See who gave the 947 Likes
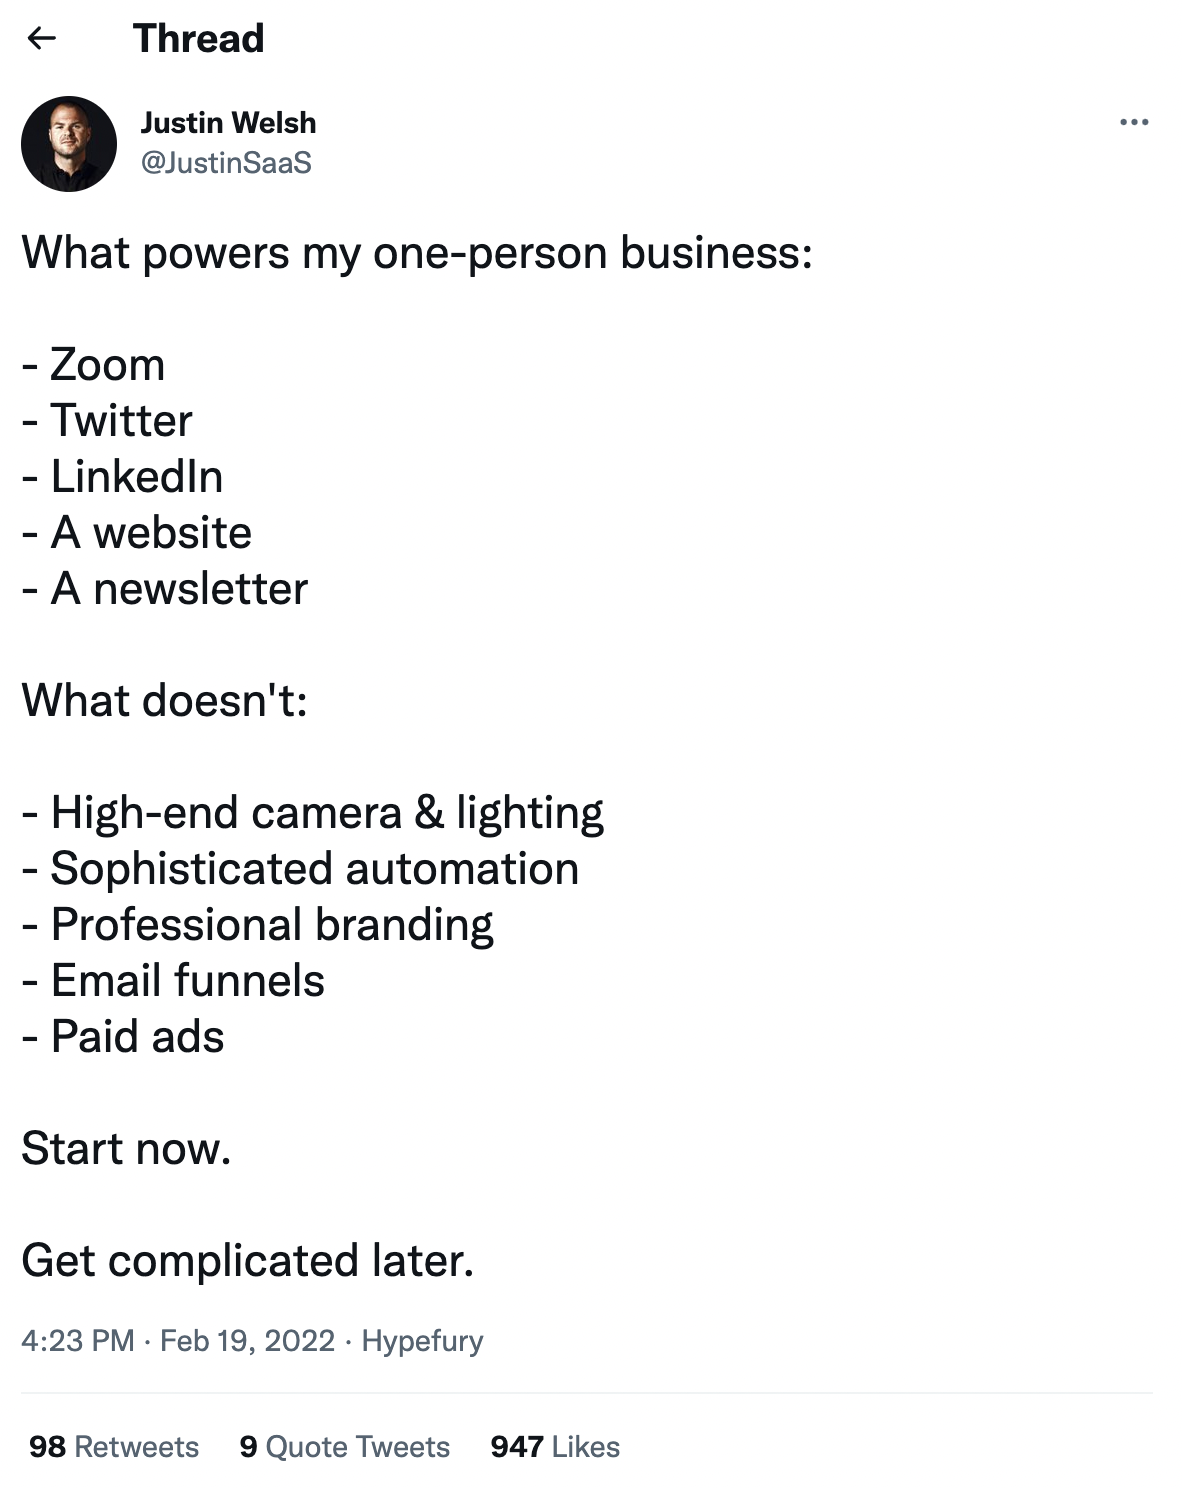 click(555, 1446)
